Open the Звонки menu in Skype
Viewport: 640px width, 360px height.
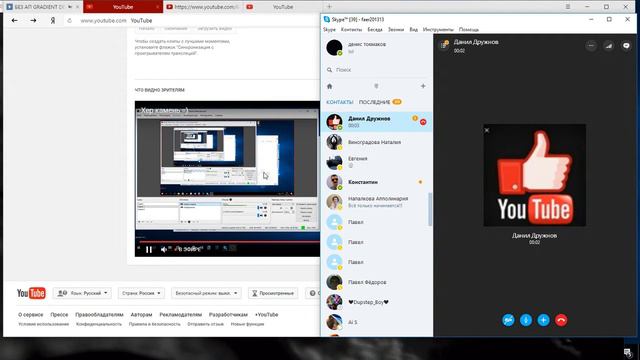396,29
